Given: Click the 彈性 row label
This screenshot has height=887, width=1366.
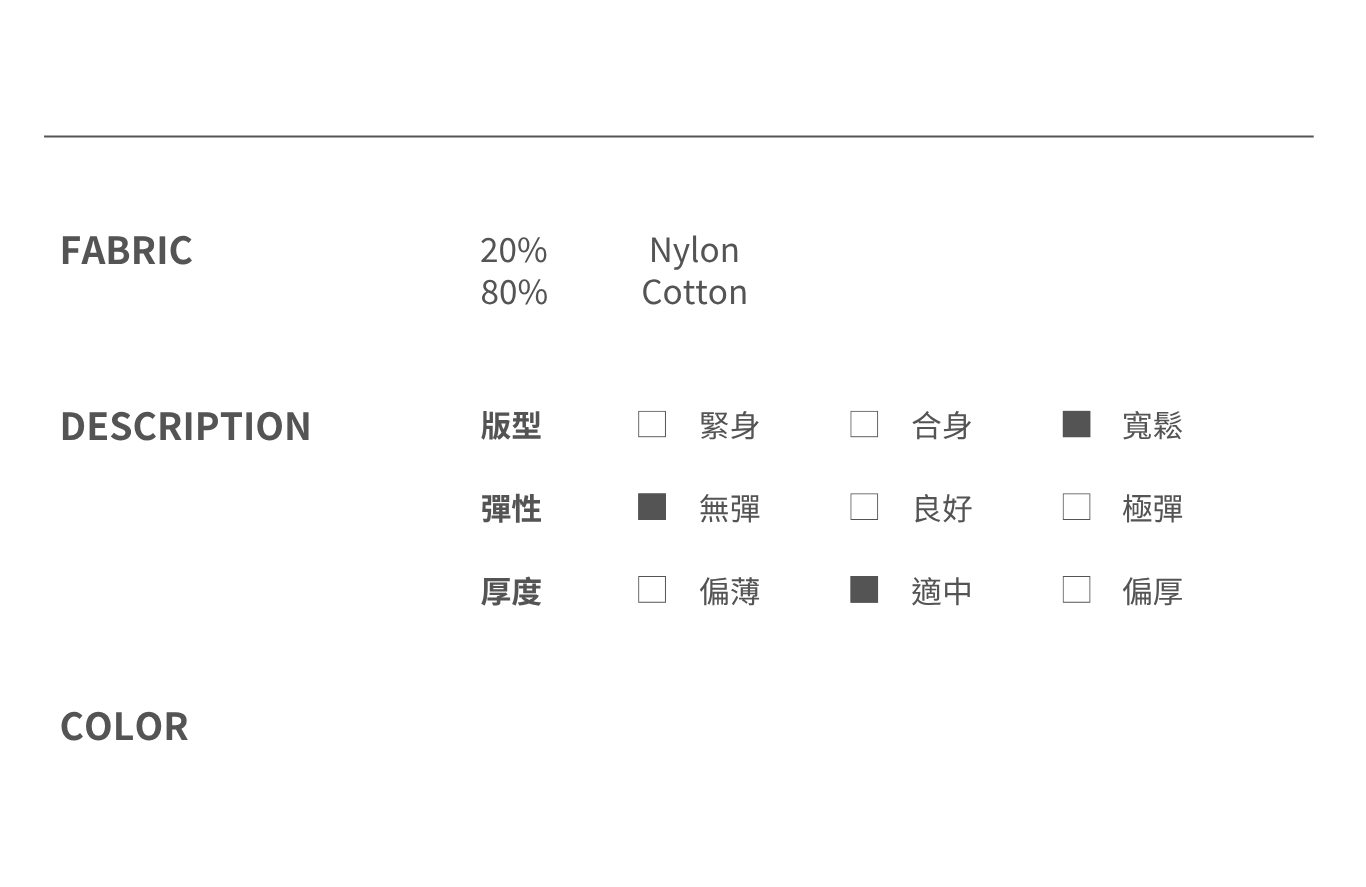Looking at the screenshot, I should 511,509.
